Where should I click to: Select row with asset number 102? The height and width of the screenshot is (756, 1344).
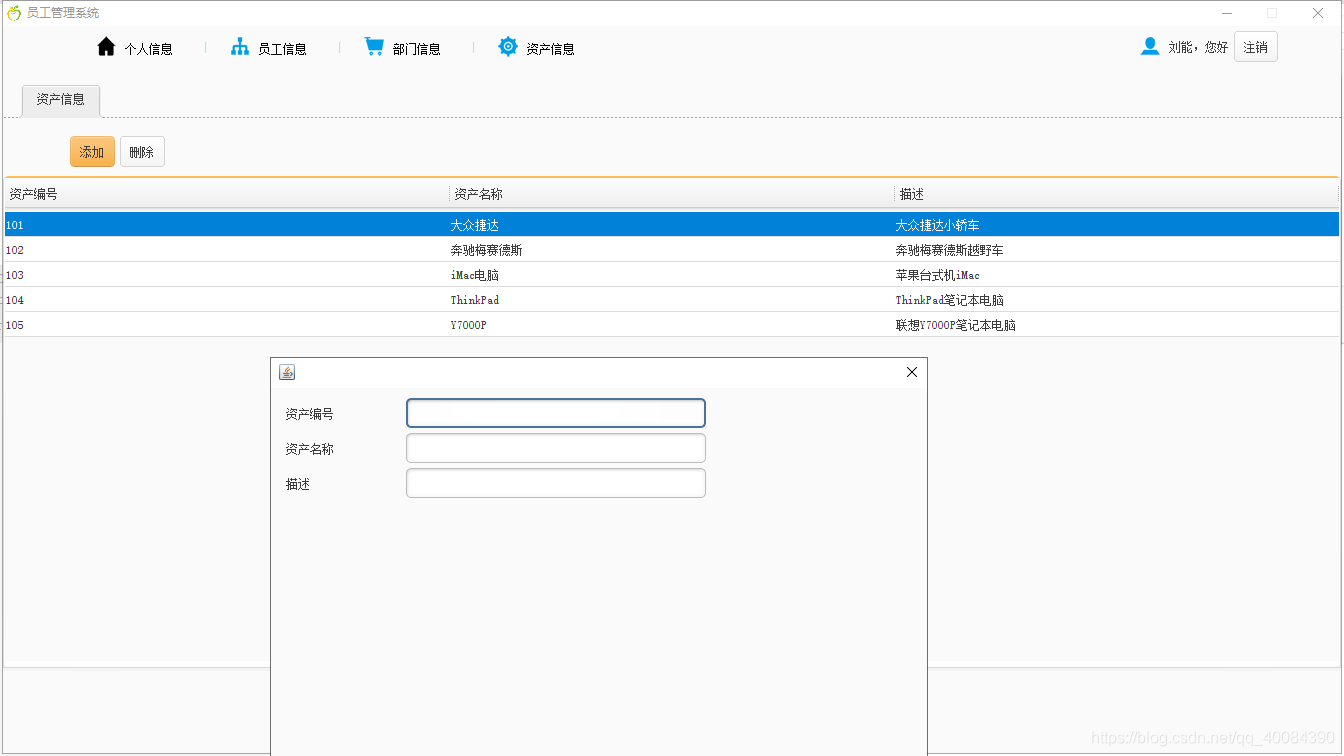672,250
